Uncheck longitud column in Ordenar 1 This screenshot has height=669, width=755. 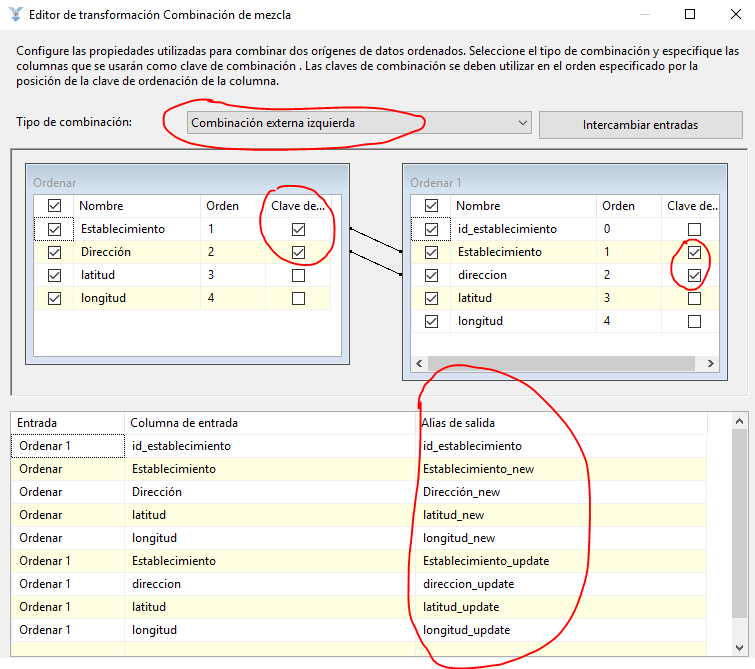click(431, 321)
